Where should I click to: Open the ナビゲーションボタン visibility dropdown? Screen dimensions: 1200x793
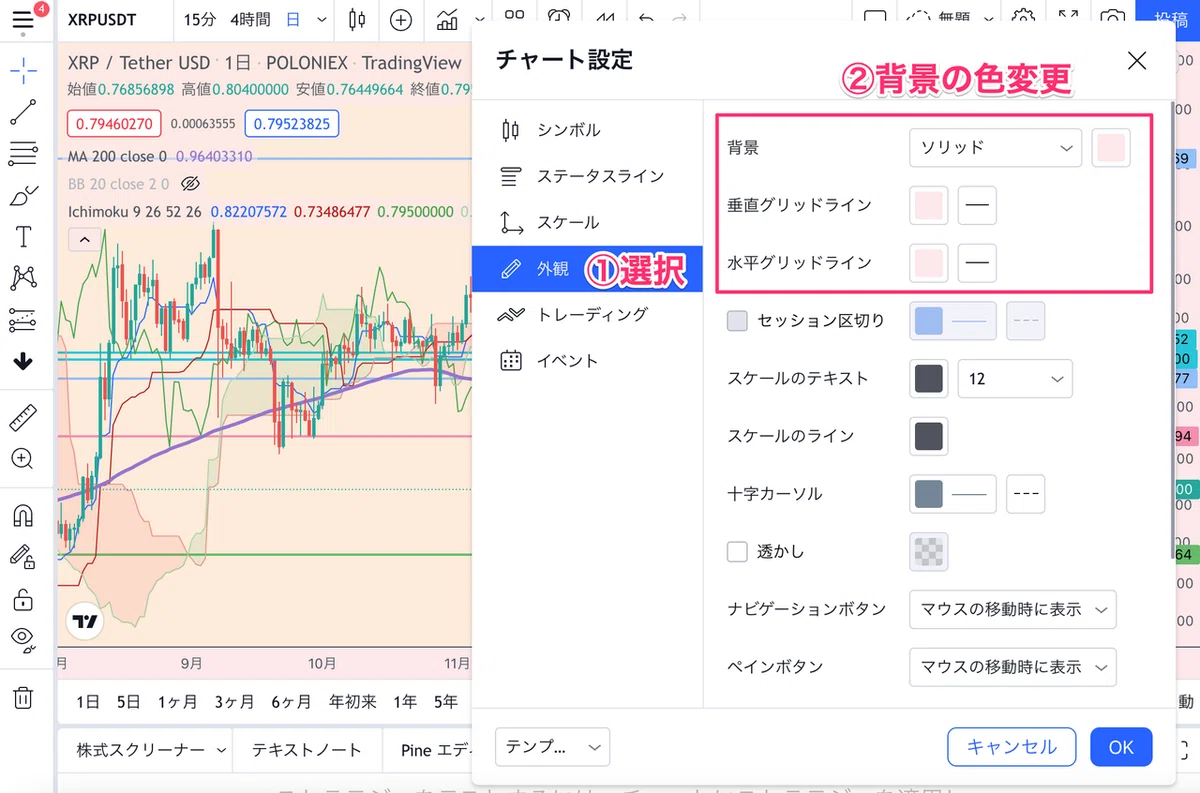click(1012, 609)
